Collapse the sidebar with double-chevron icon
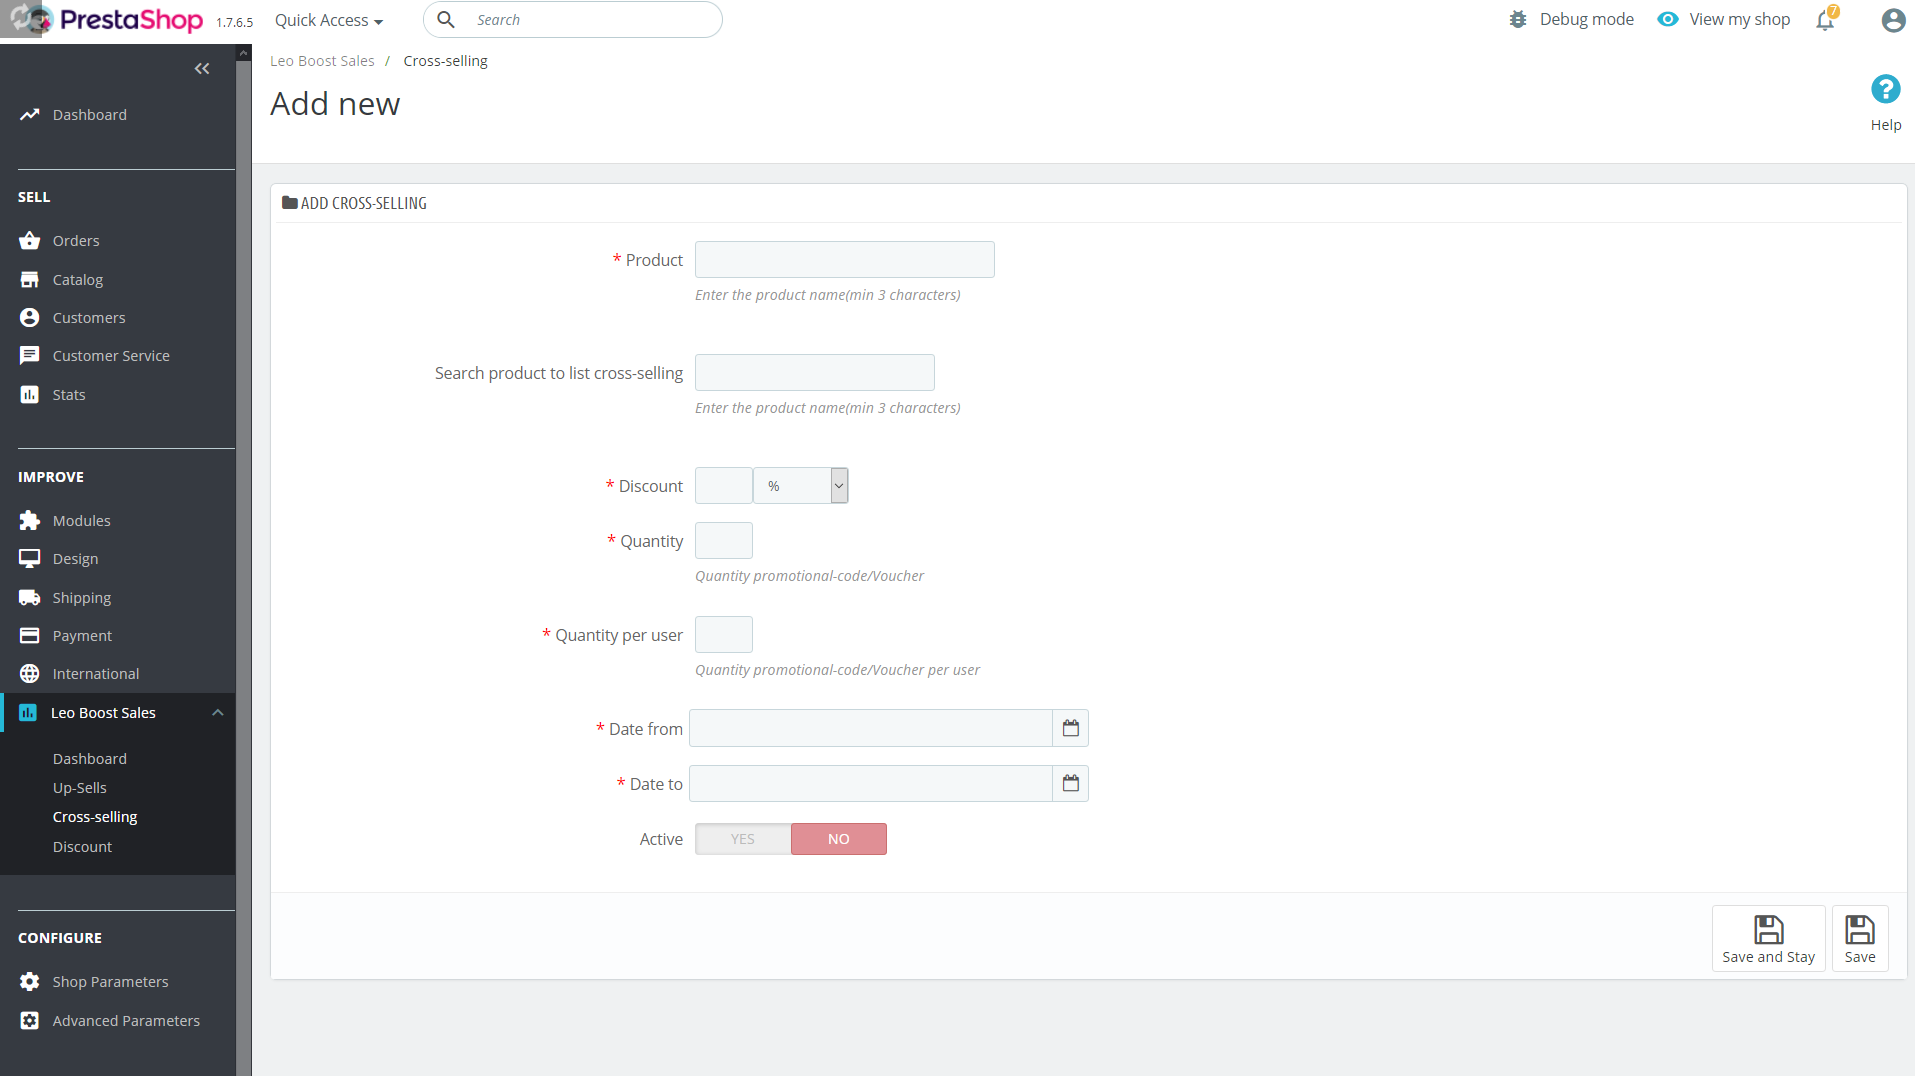The image size is (1915, 1076). [x=202, y=69]
